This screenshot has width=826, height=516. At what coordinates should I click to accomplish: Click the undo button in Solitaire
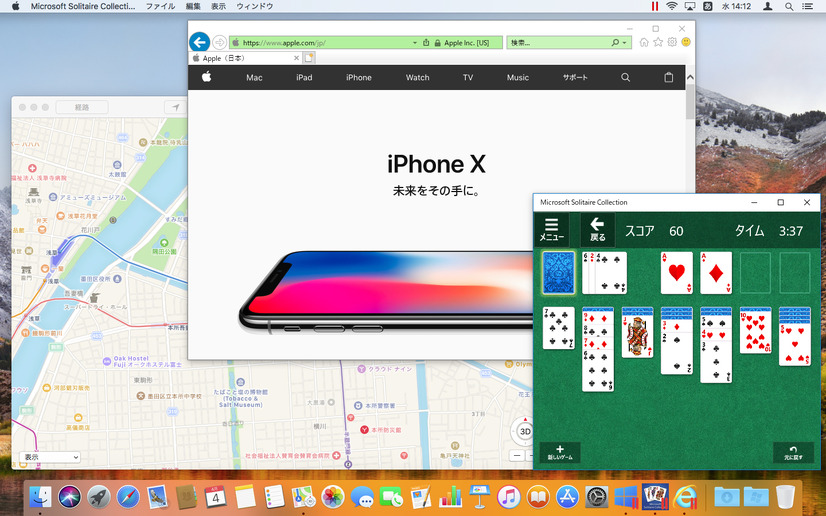click(793, 452)
